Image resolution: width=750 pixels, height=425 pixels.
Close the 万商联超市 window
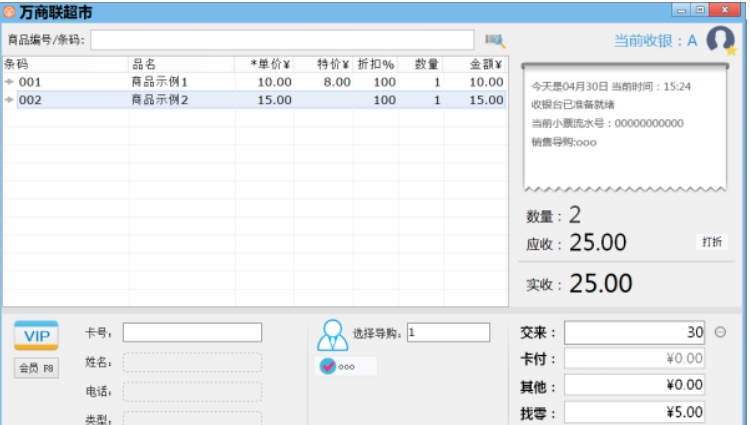(x=725, y=10)
